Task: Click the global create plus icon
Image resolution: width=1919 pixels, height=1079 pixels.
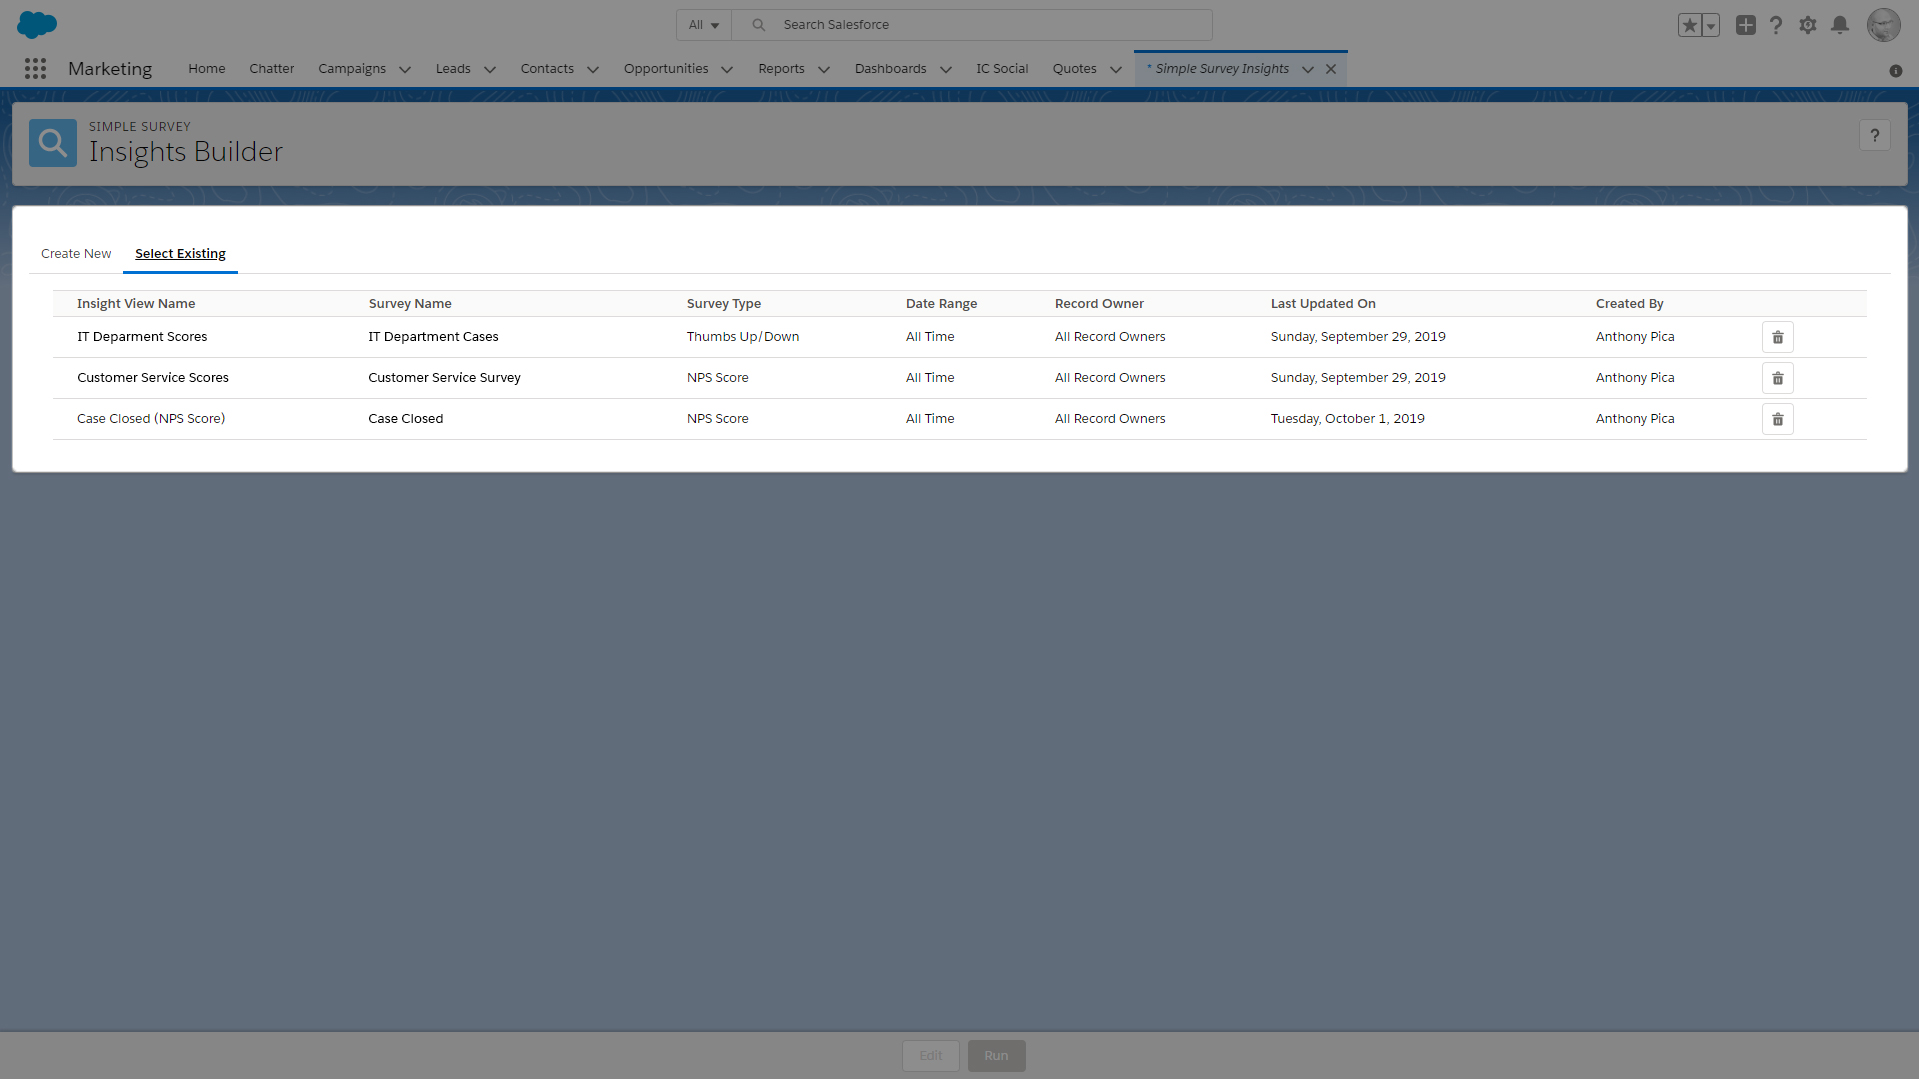Action: click(x=1745, y=25)
